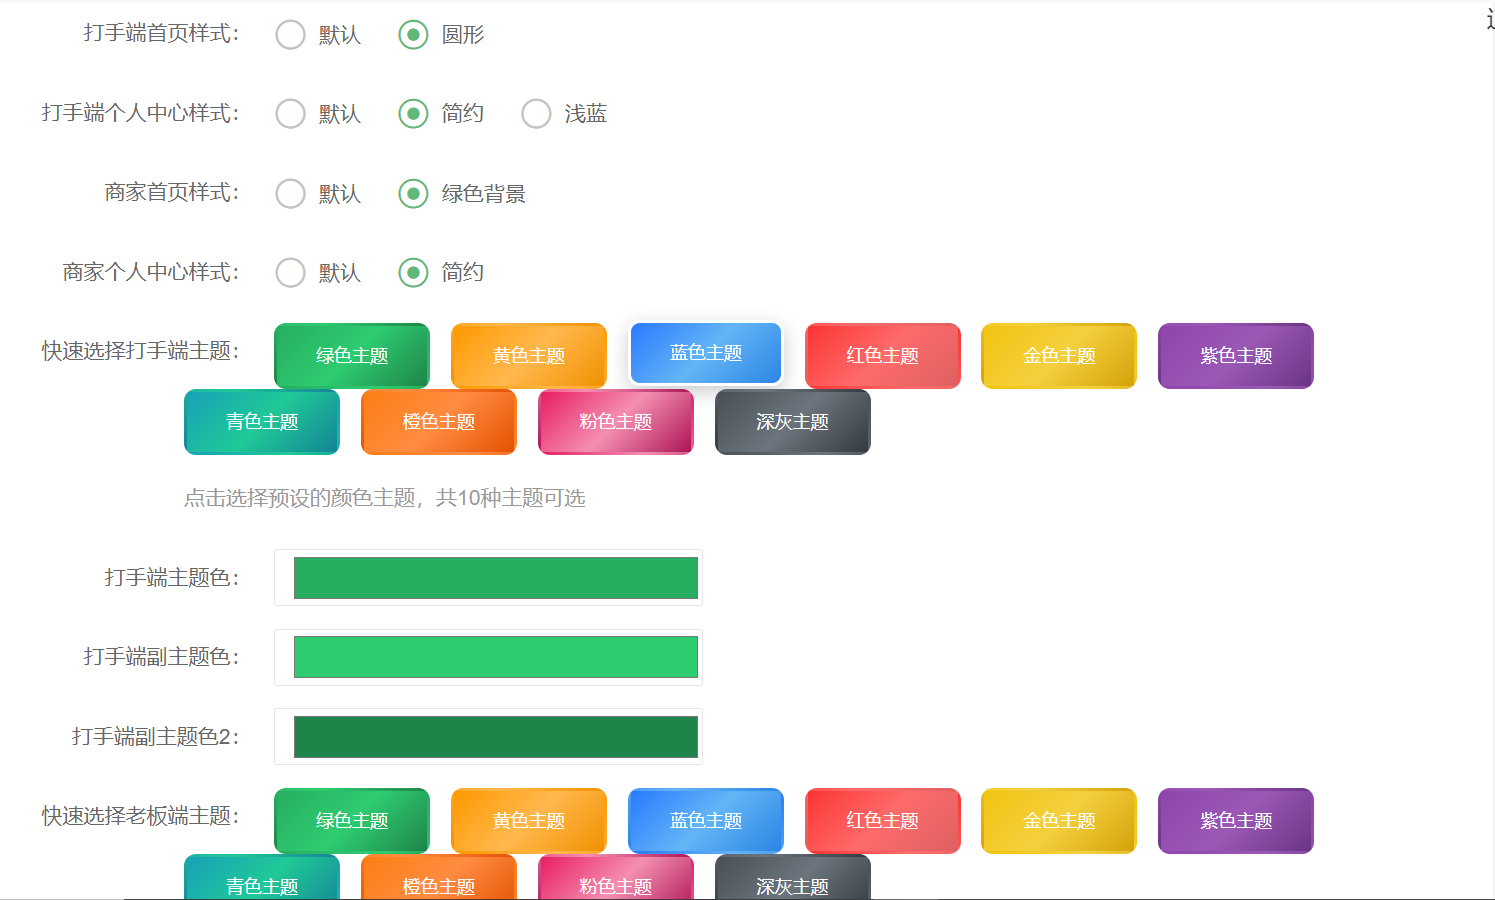
Task: Apply the 黄色主题 for 打手端
Action: pyautogui.click(x=528, y=355)
